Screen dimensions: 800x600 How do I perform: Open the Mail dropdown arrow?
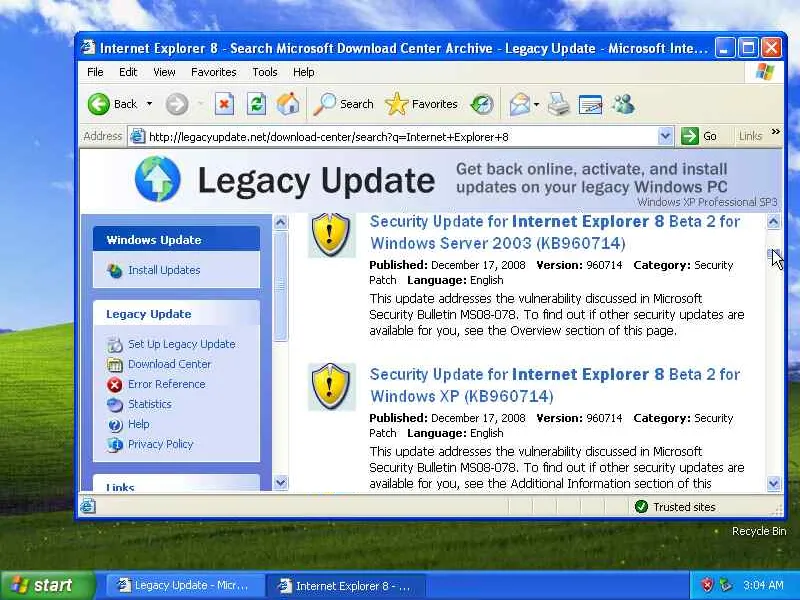536,105
